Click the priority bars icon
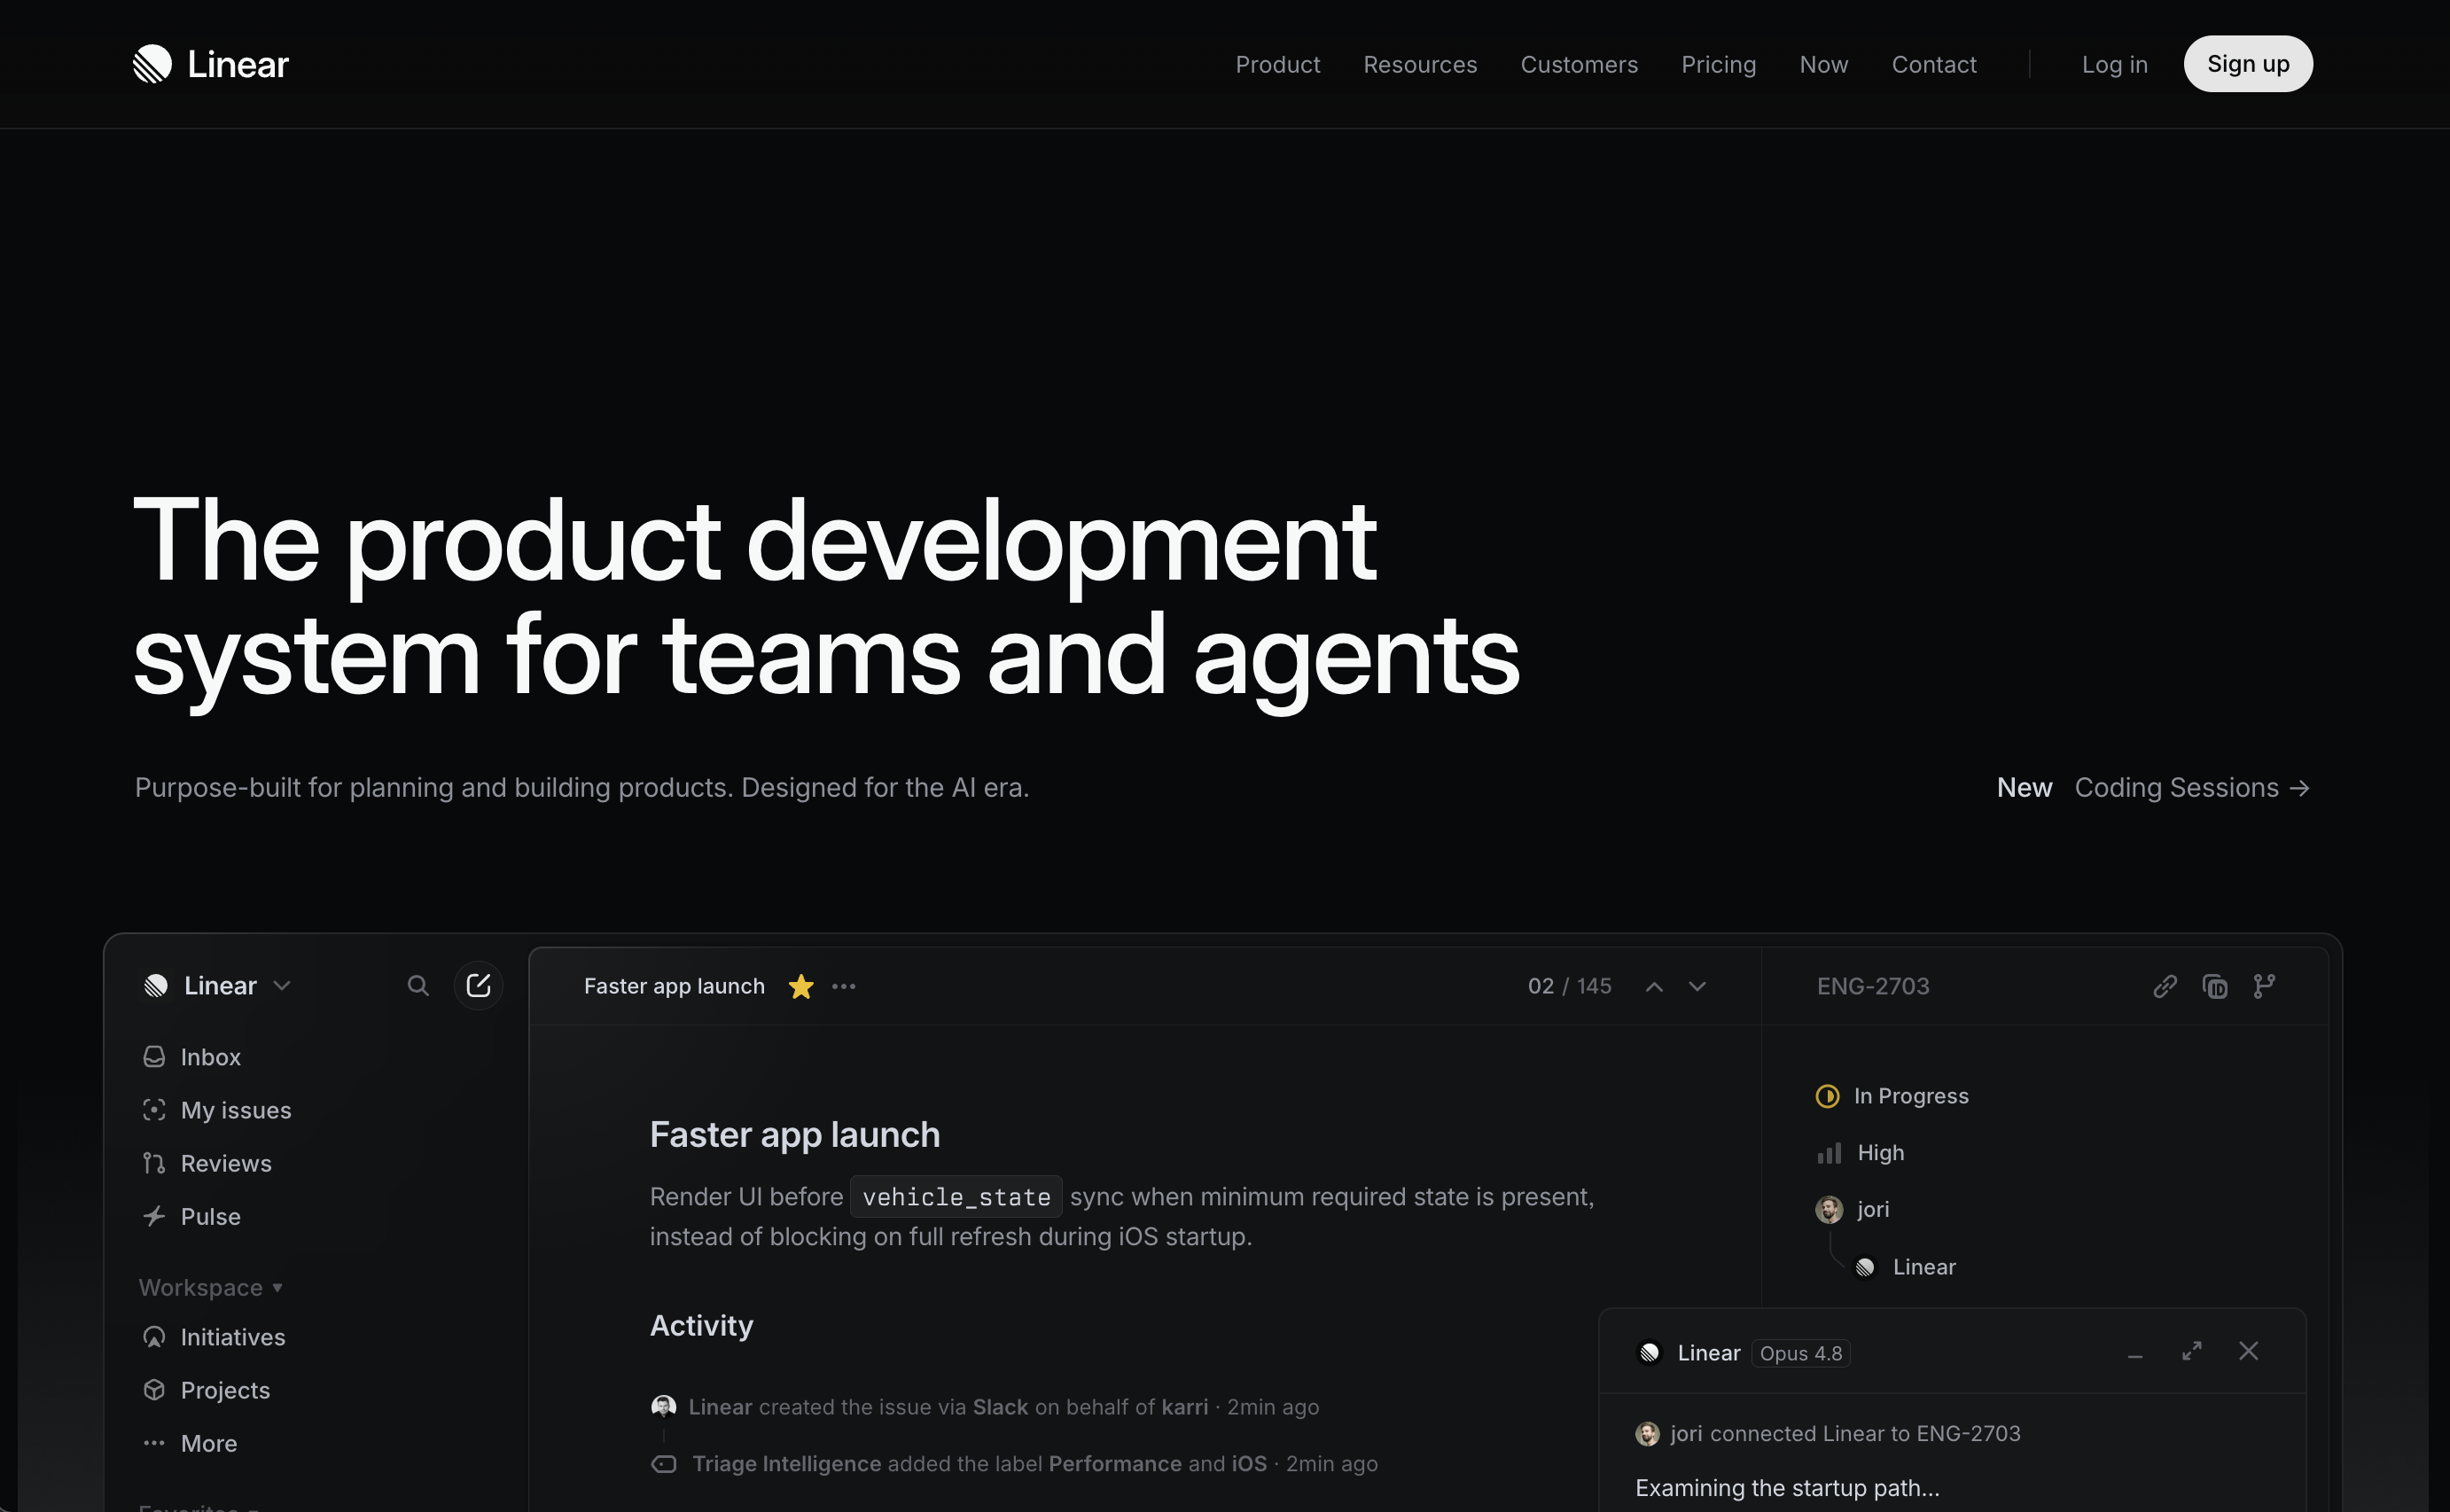Image resolution: width=2450 pixels, height=1512 pixels. 1829,1154
